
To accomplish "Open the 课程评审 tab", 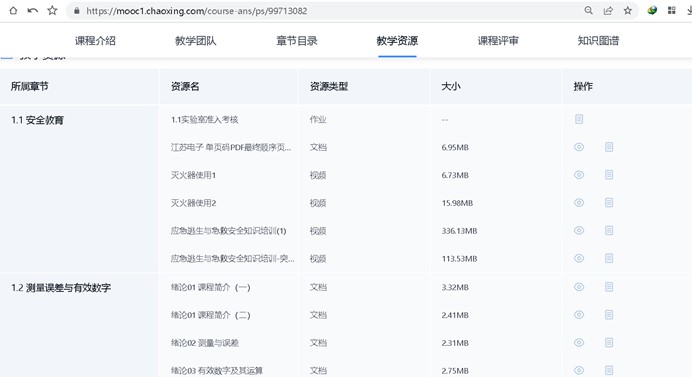I will (x=498, y=41).
